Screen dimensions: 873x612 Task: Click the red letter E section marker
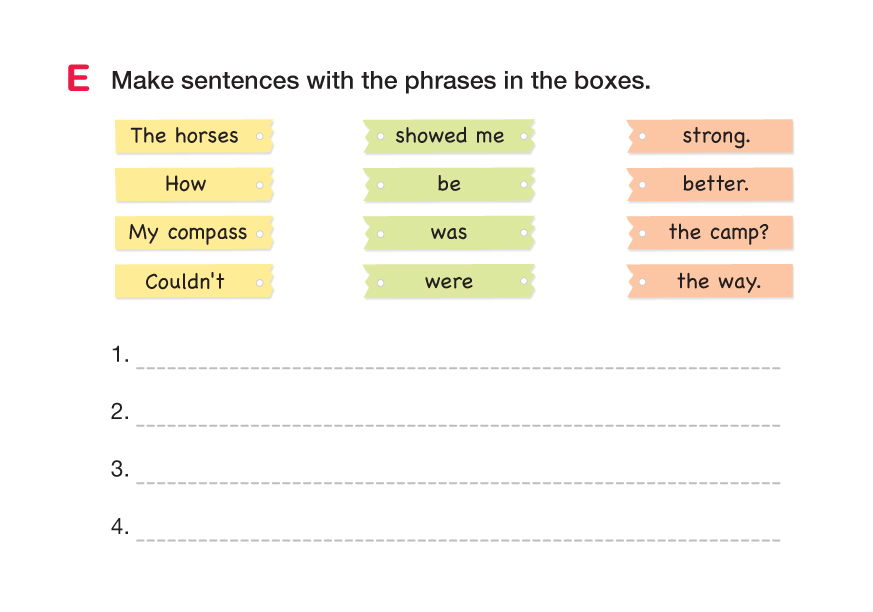pos(79,78)
